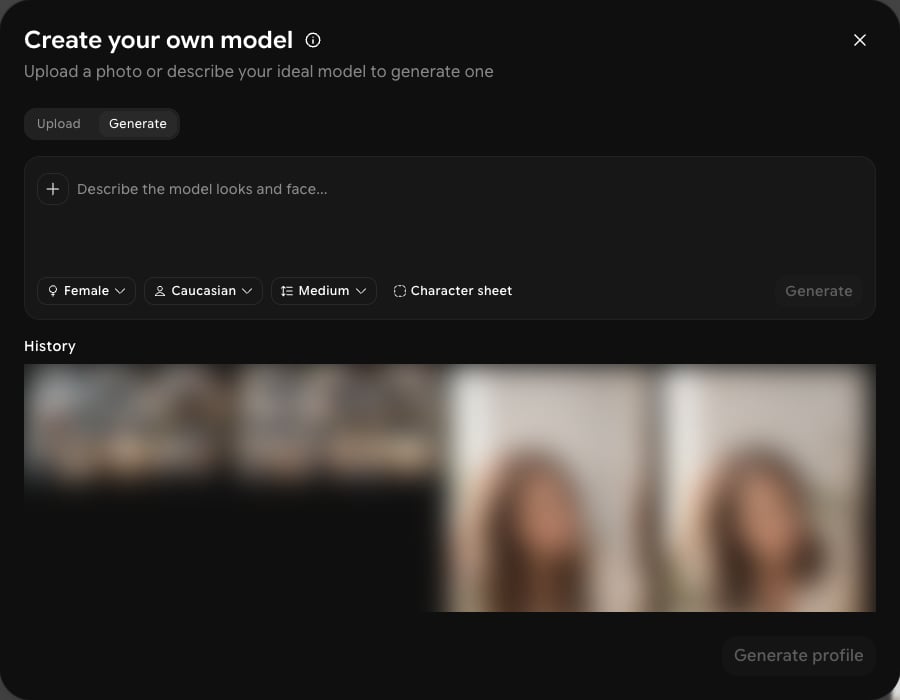Click the Generate profile button
The image size is (900, 700).
pos(798,655)
